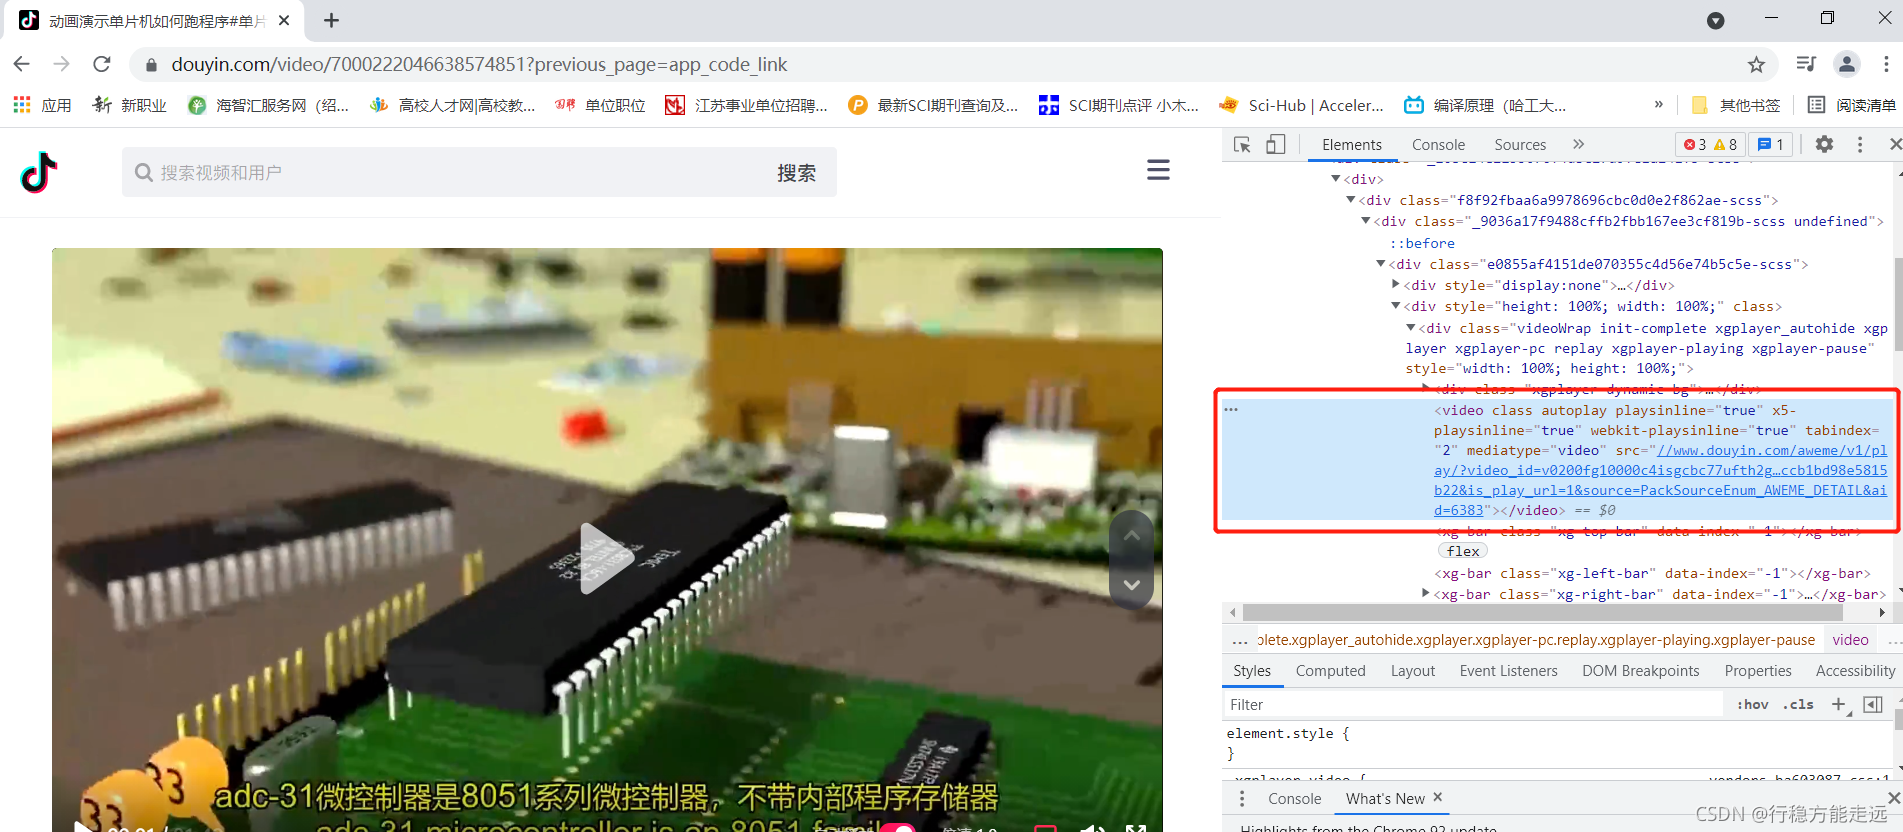The width and height of the screenshot is (1903, 832).
Task: Toggle computed styles sidebar icon
Action: [1873, 705]
